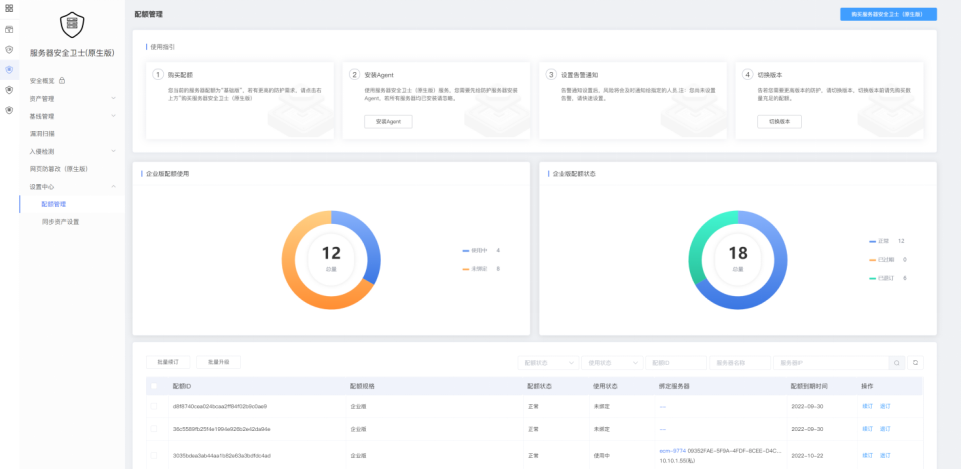Click the quota ID 36c5589fb25f4e1994e926b2e42da94e
961x469 pixels.
[221, 429]
